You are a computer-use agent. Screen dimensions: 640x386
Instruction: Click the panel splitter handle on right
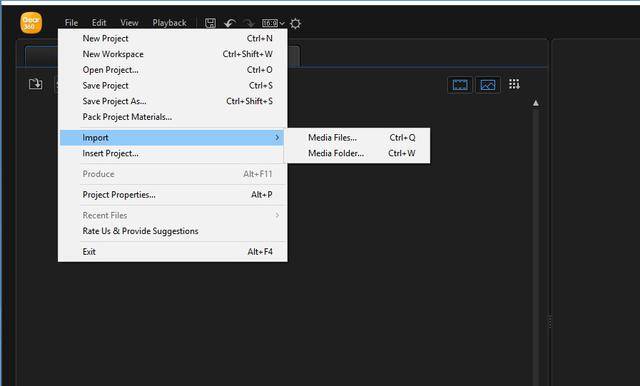pos(549,322)
